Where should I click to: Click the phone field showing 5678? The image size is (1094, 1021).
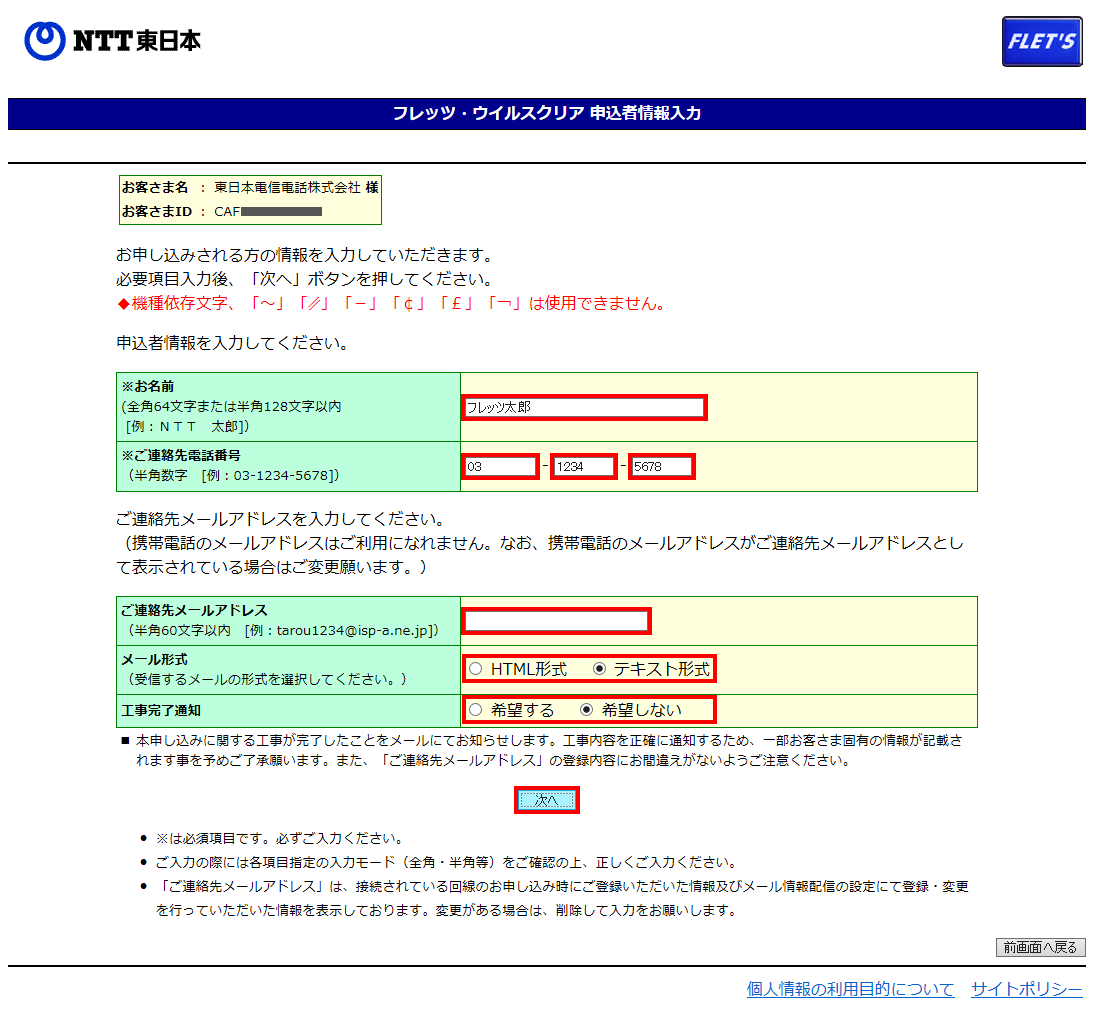[661, 467]
